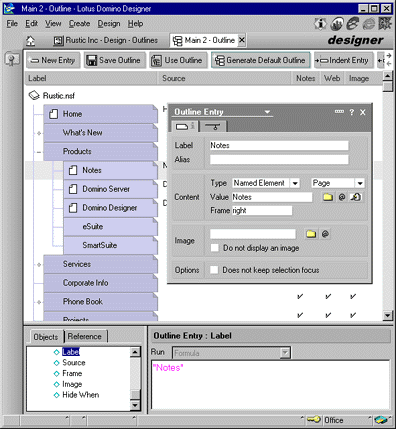
Task: Collapse the Outline Entry properties box
Action: [339, 111]
